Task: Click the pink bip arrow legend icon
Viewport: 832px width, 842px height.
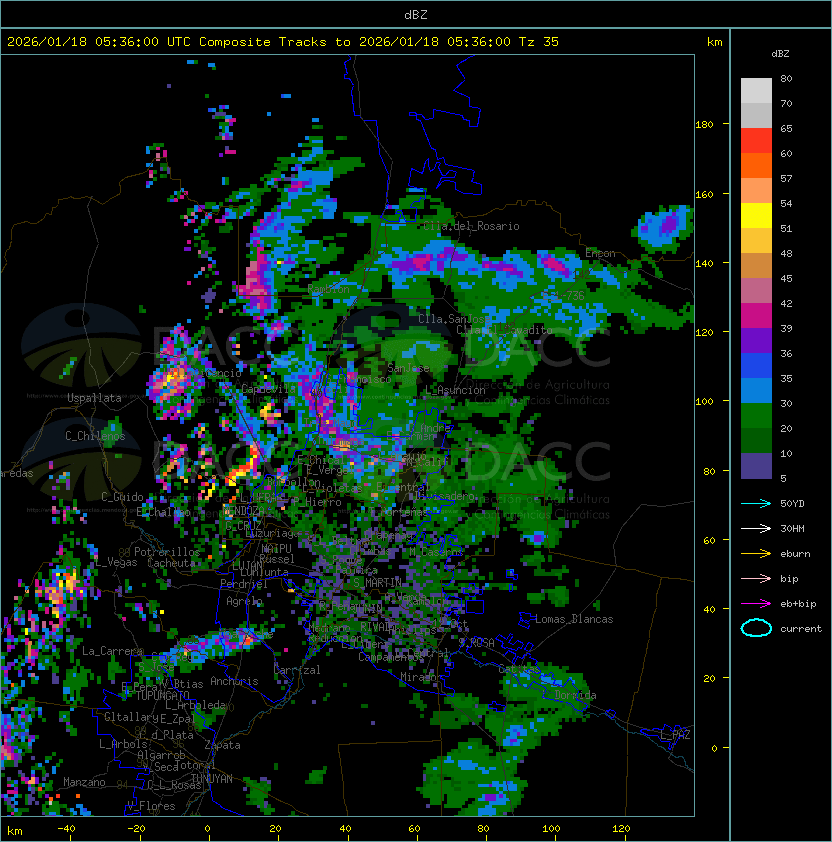Action: 756,578
